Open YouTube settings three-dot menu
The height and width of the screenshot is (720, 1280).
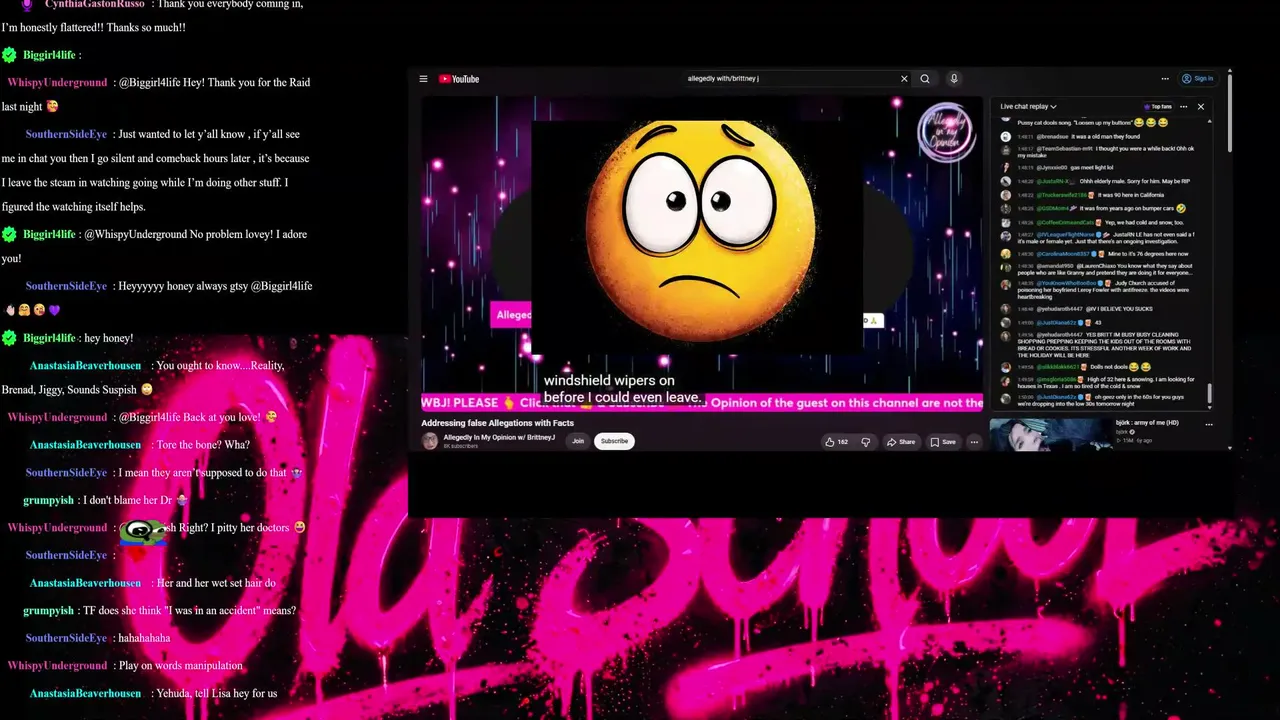1165,79
